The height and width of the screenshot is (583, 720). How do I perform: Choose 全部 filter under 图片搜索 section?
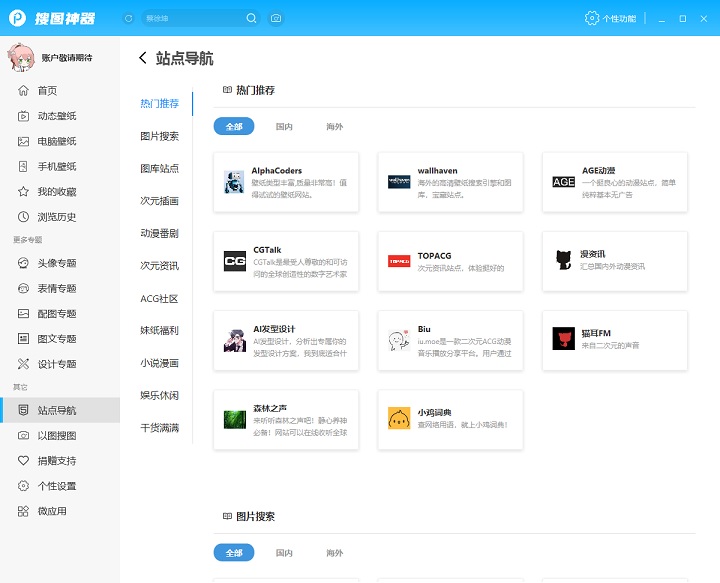(234, 553)
